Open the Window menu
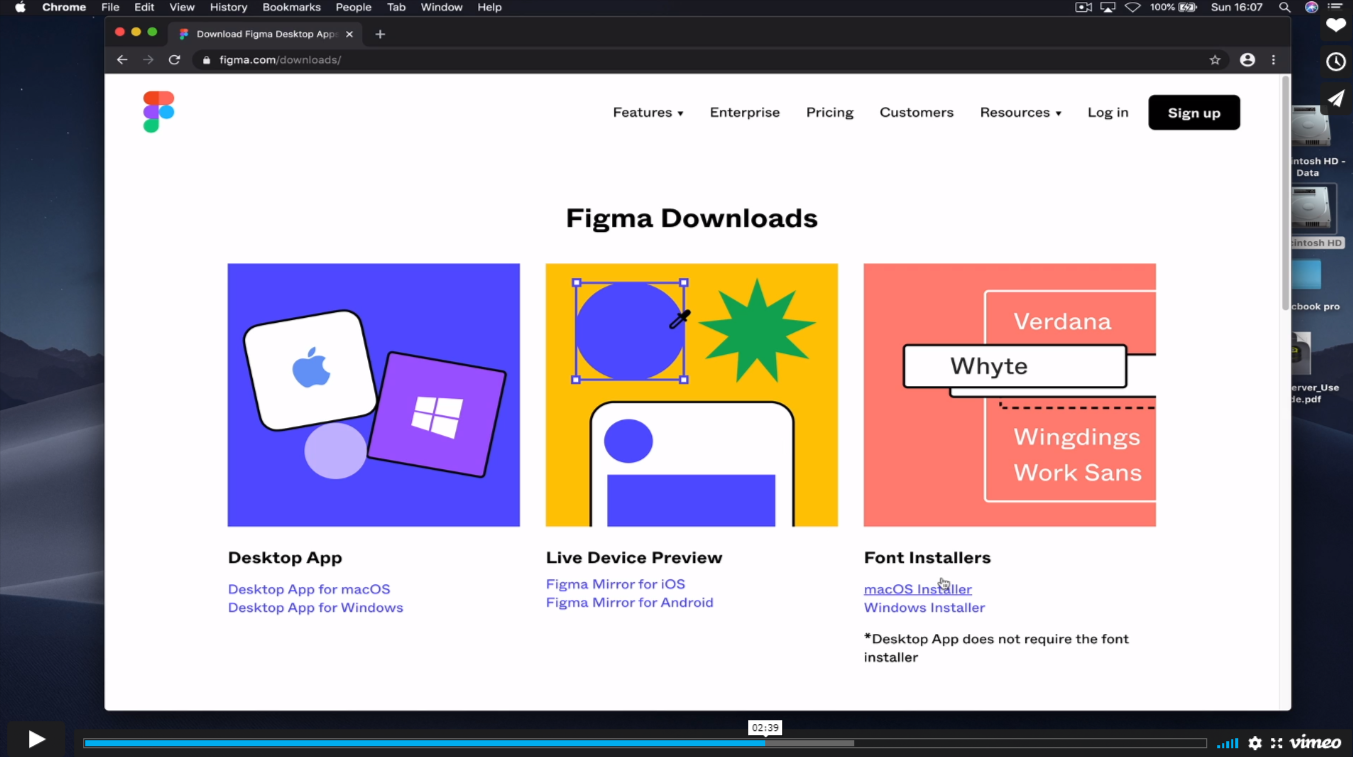Viewport: 1353px width, 757px height. click(x=441, y=7)
